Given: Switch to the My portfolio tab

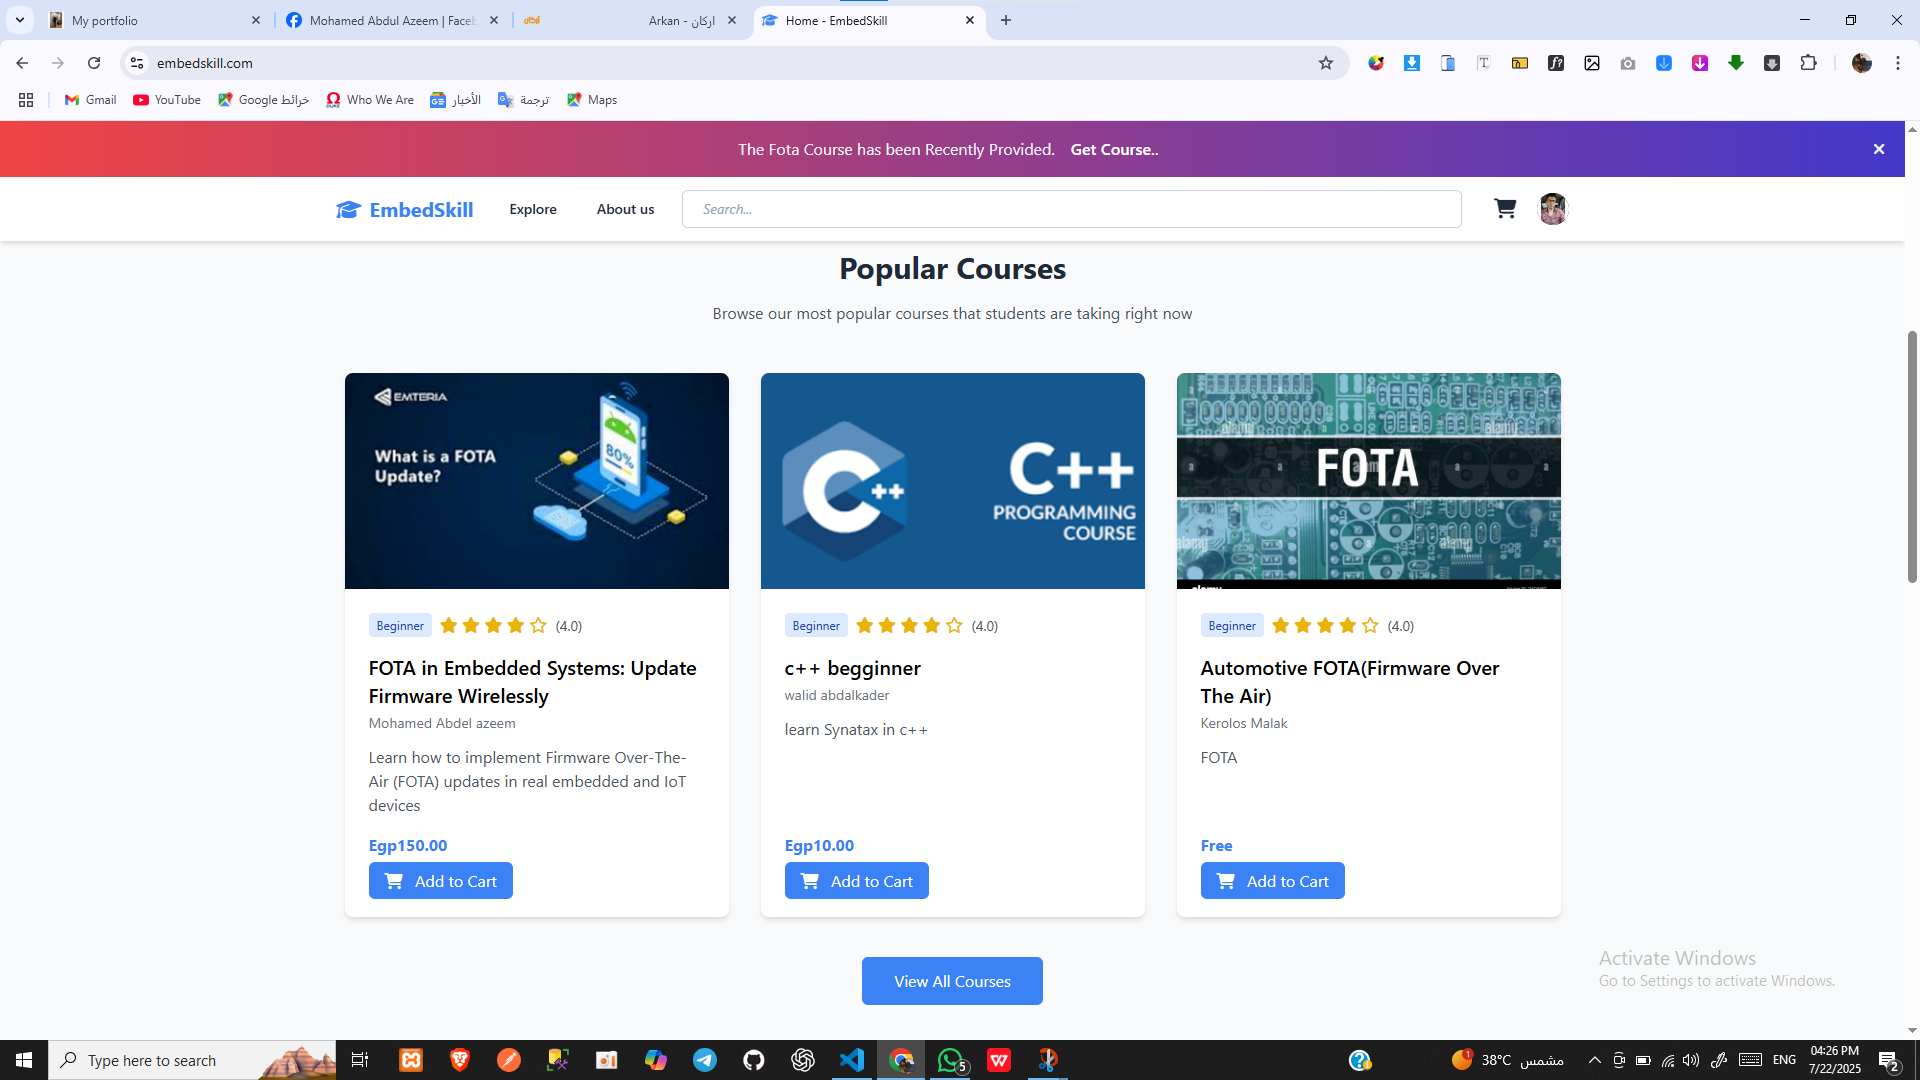Looking at the screenshot, I should (x=155, y=20).
